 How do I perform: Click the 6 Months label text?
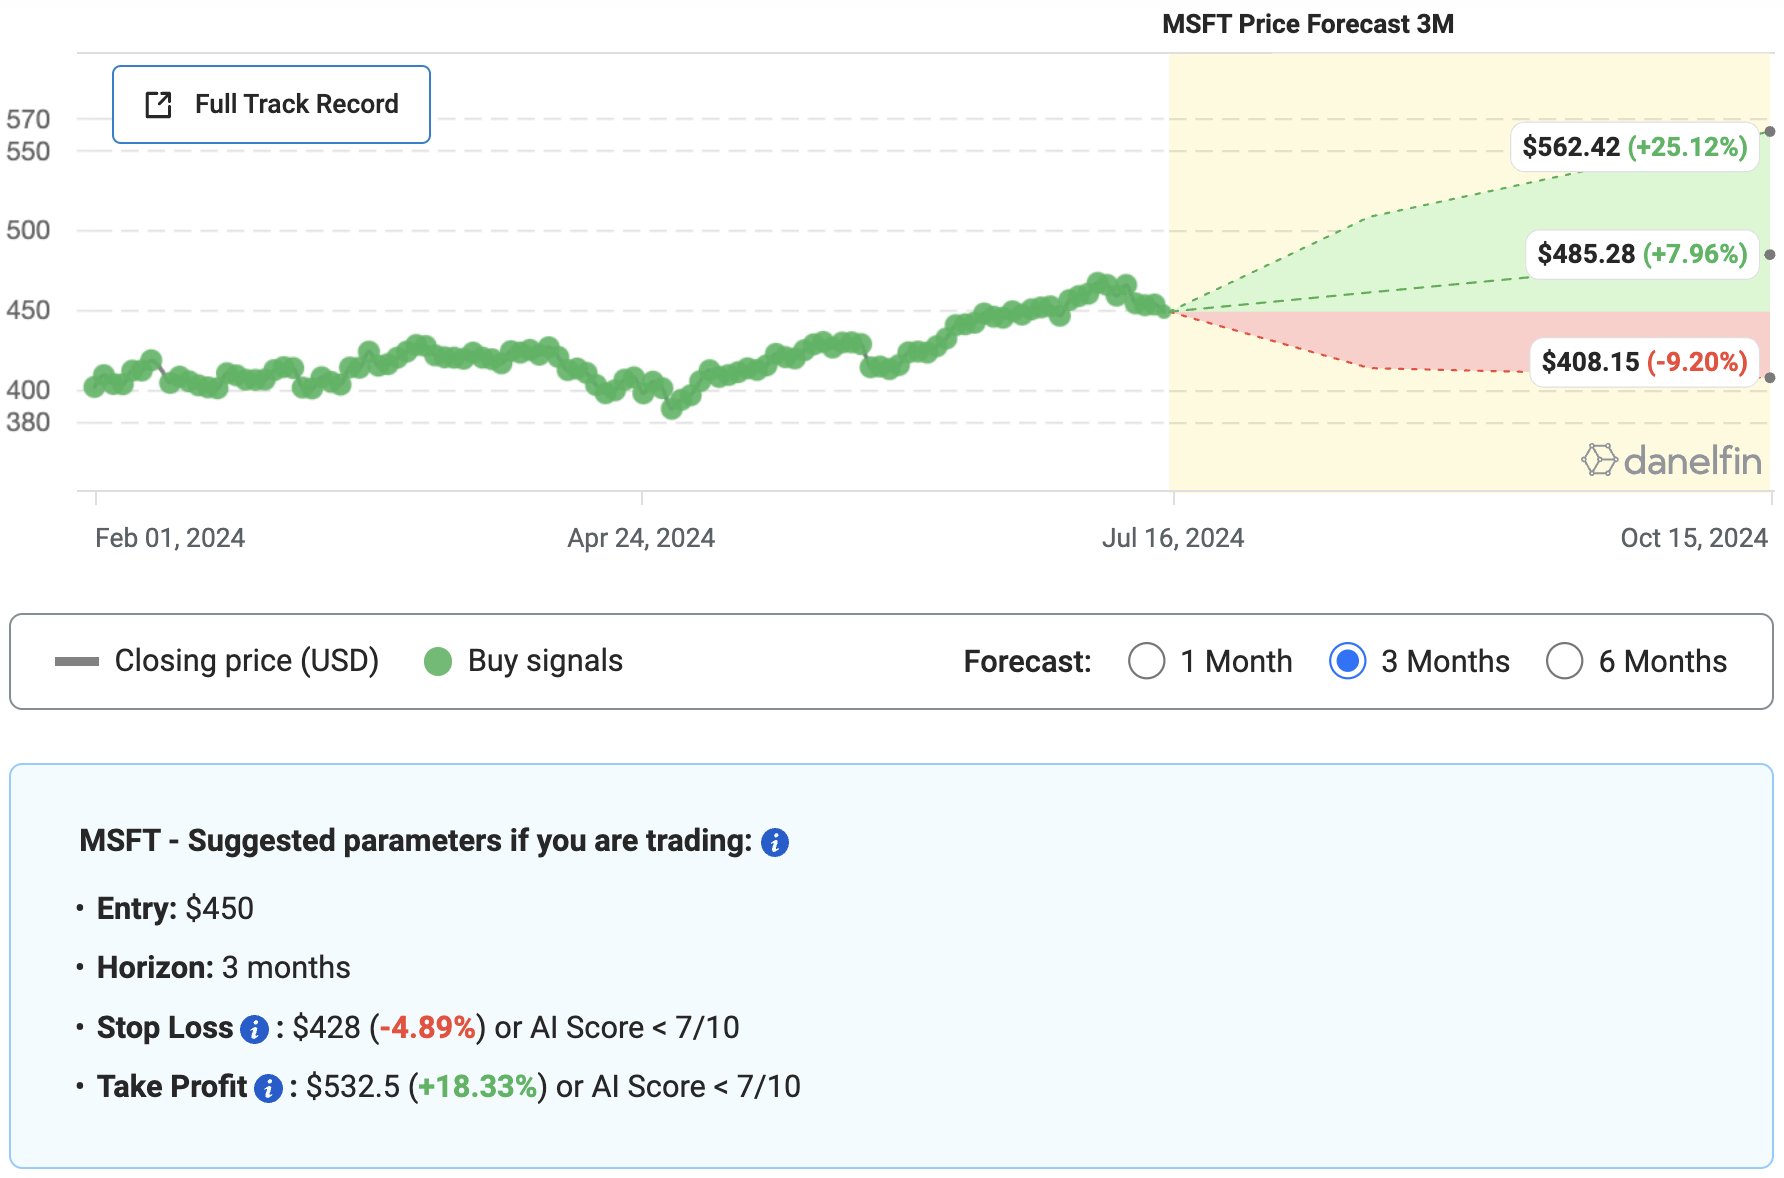[1662, 661]
